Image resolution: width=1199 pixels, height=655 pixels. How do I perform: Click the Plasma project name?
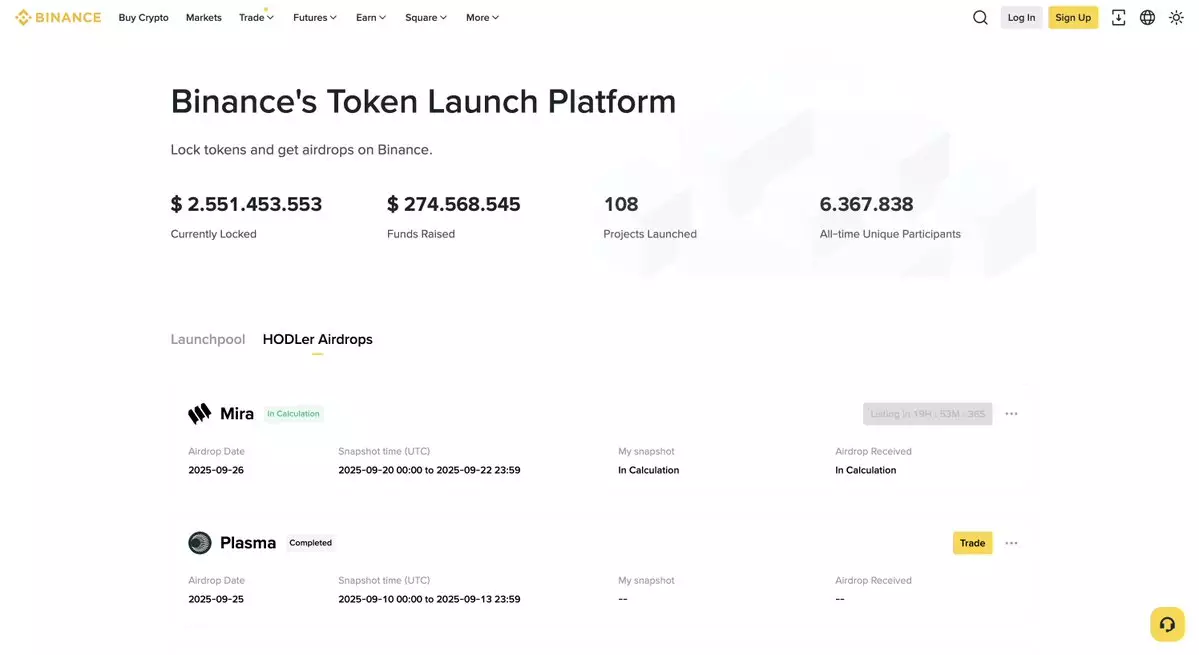click(x=248, y=543)
